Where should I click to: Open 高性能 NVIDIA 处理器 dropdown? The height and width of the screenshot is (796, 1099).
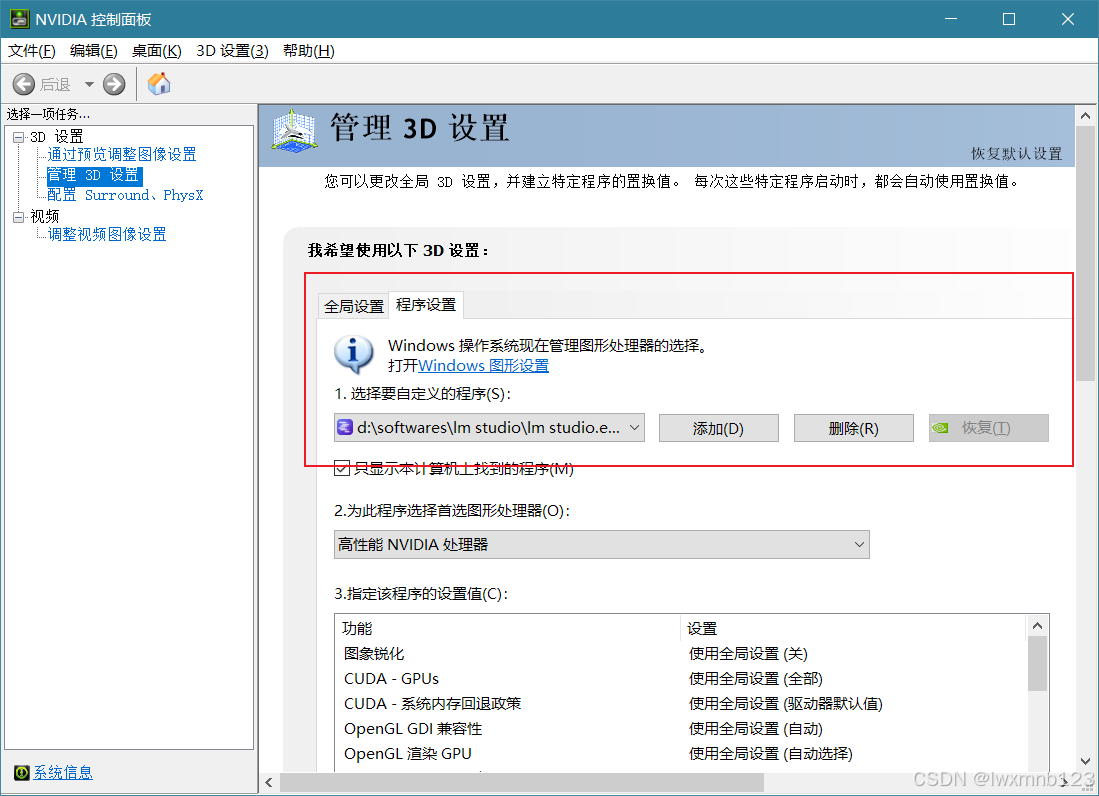pyautogui.click(x=601, y=544)
